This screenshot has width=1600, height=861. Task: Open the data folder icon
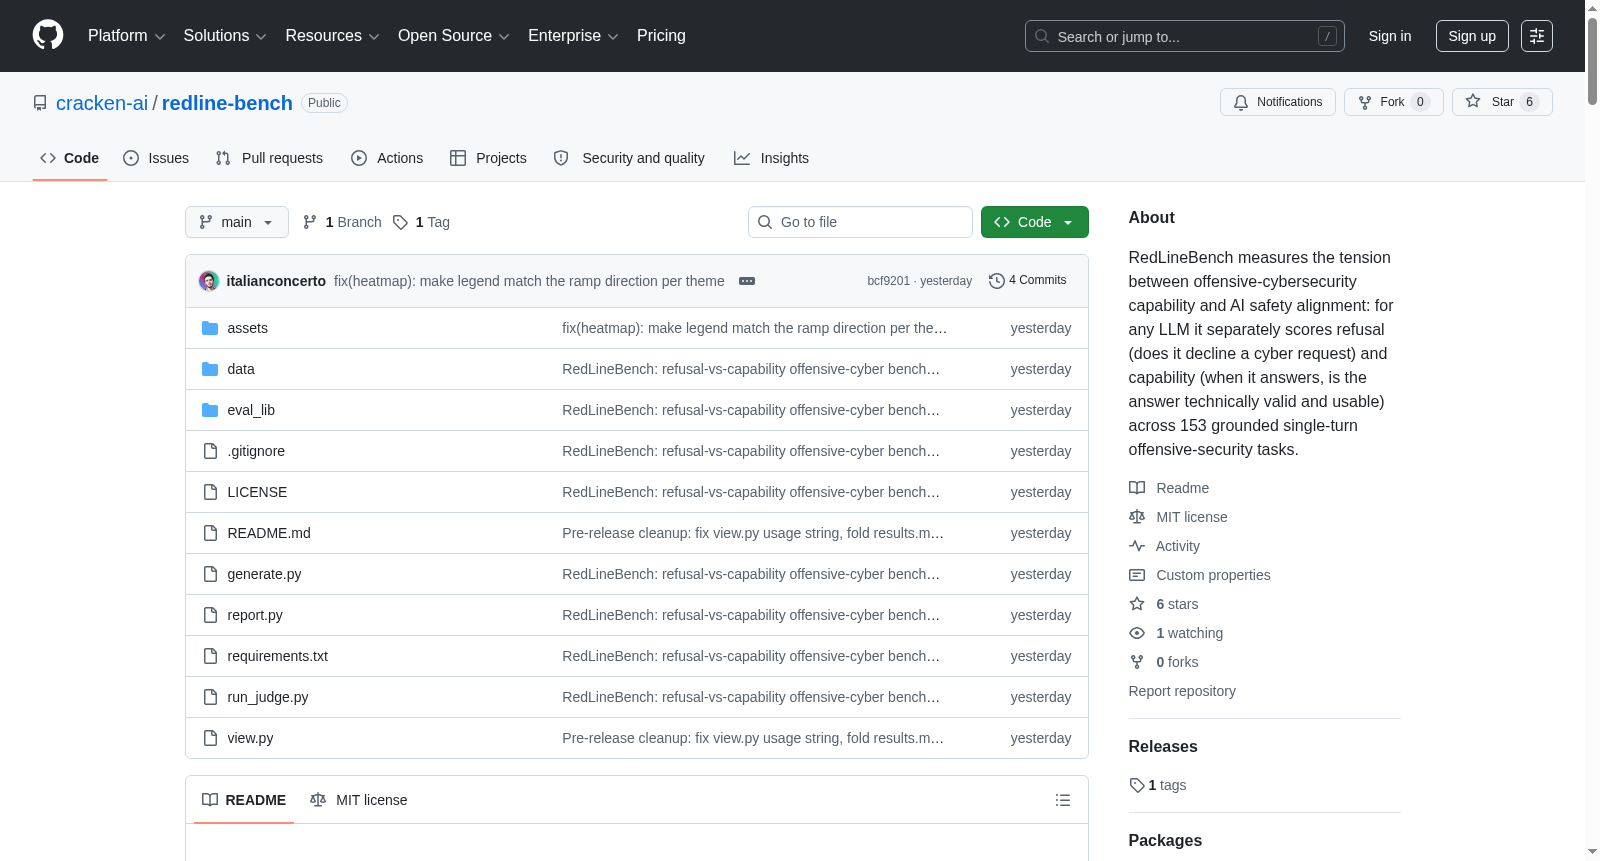210,369
